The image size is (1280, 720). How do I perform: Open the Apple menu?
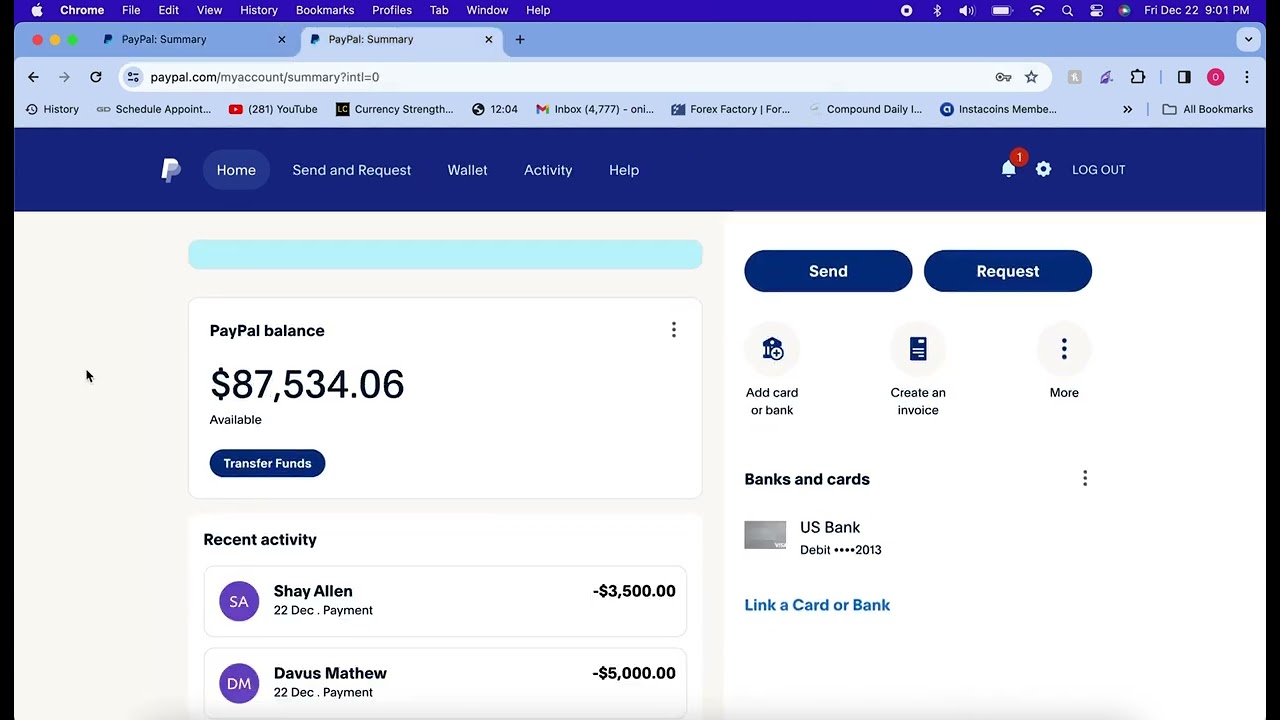coord(37,10)
